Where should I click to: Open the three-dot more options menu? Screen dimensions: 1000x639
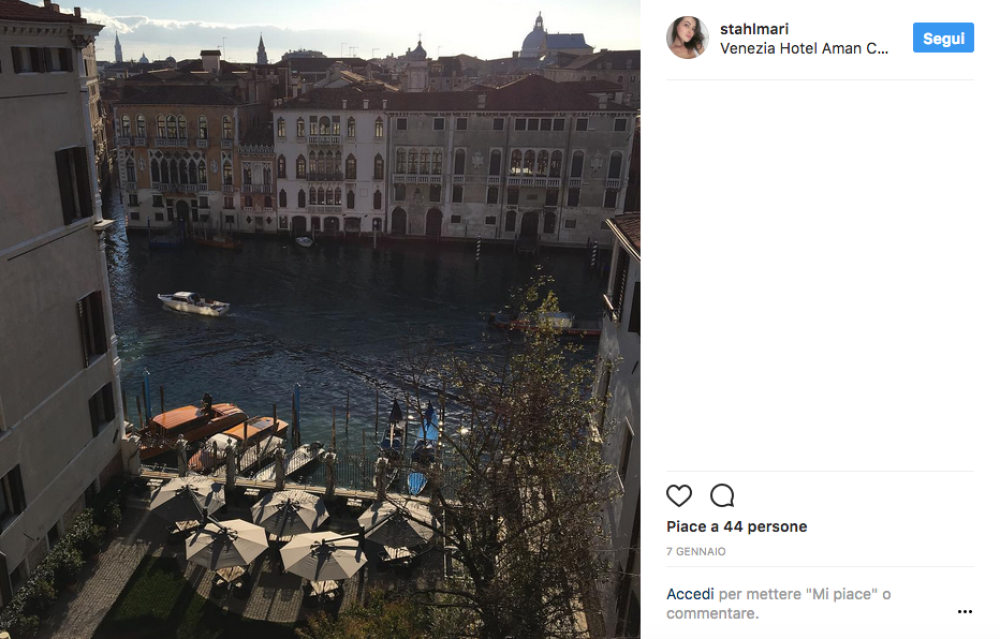pos(965,612)
